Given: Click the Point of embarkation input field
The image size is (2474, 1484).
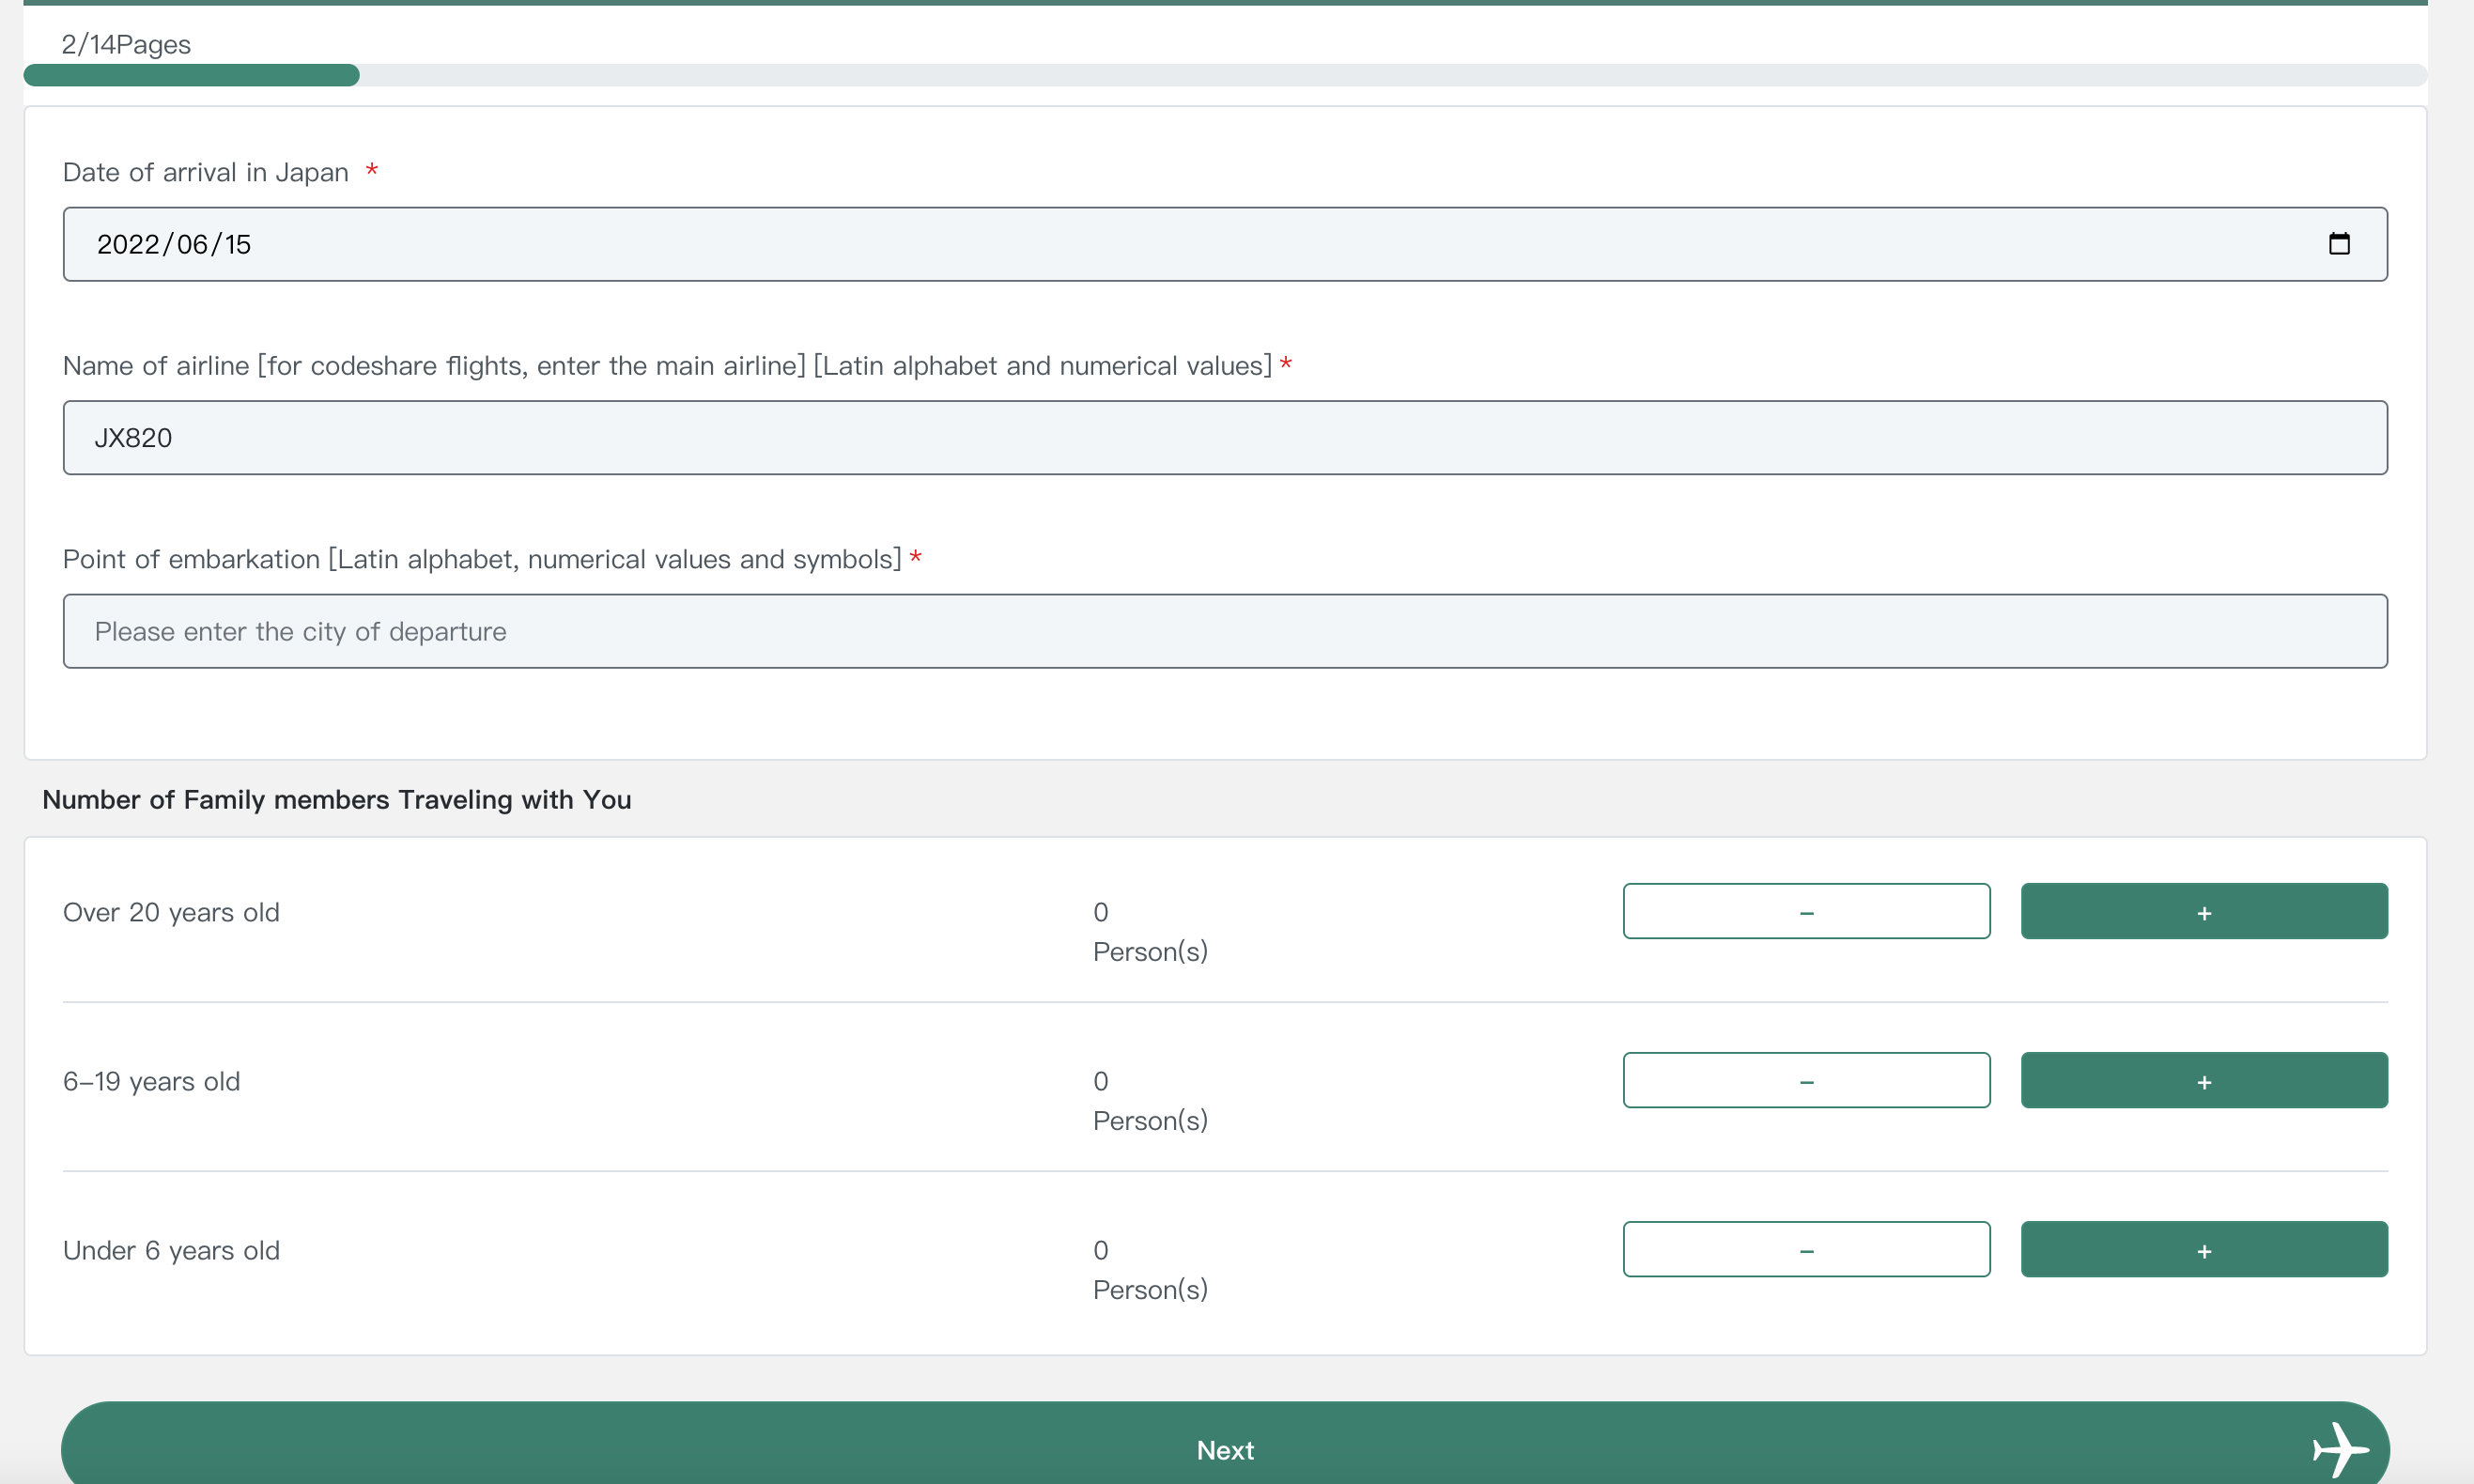Looking at the screenshot, I should click(1225, 631).
